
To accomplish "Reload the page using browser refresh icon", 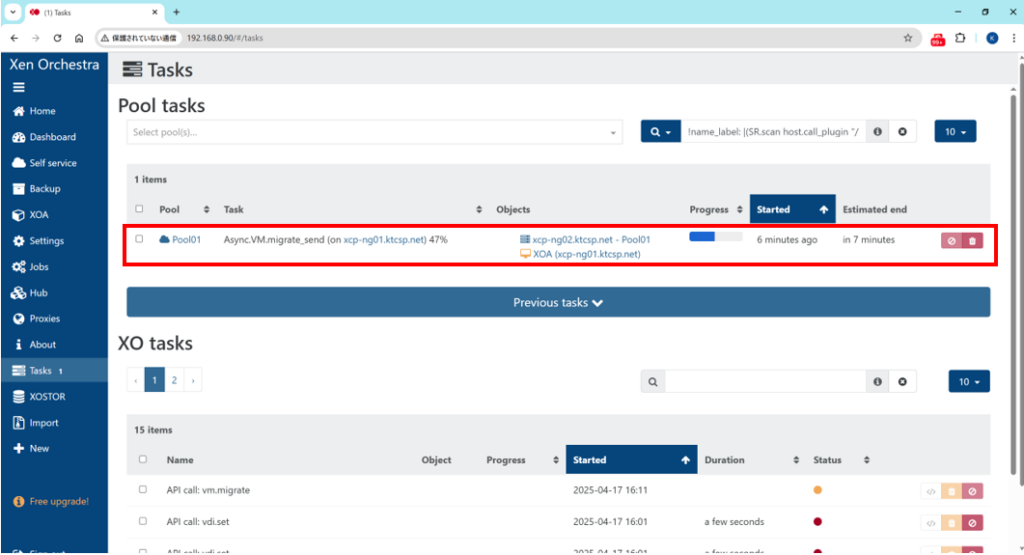I will point(57,38).
